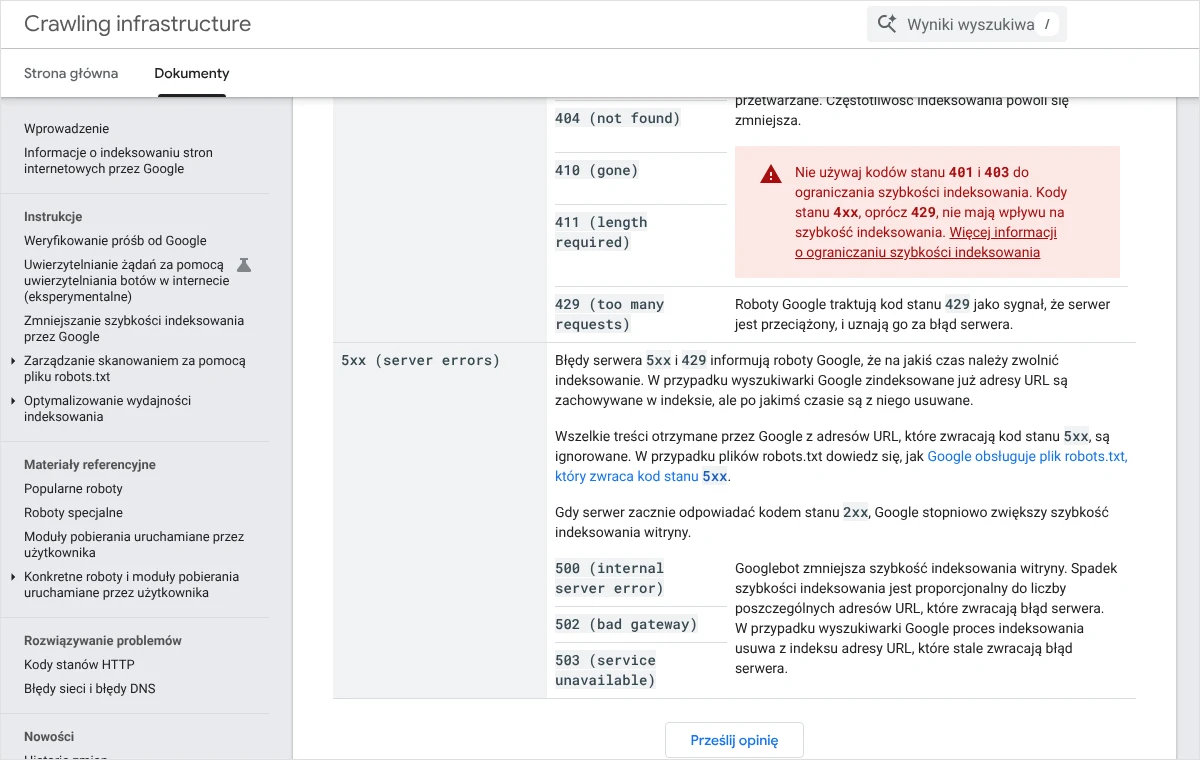Screen dimensions: 1200x760
Task: Click the 502 (bad gateway) cell
Action: pyautogui.click(x=626, y=624)
